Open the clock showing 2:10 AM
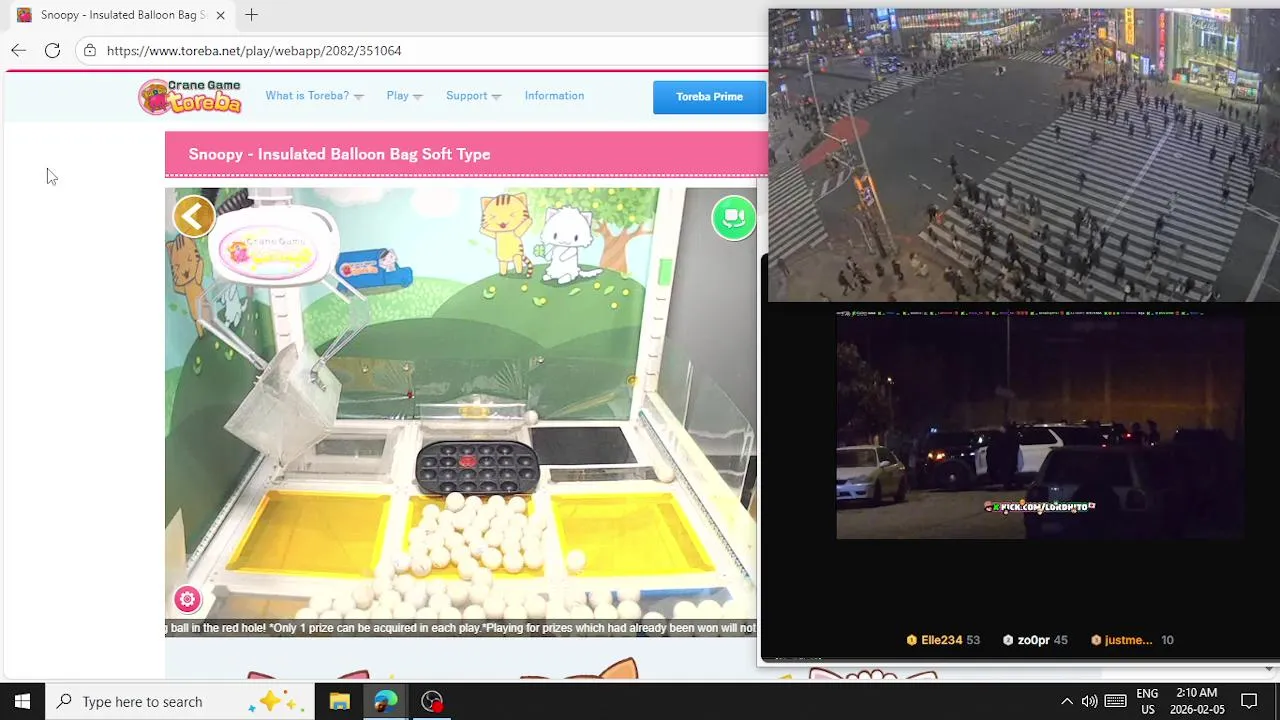This screenshot has height=720, width=1280. [x=1196, y=701]
